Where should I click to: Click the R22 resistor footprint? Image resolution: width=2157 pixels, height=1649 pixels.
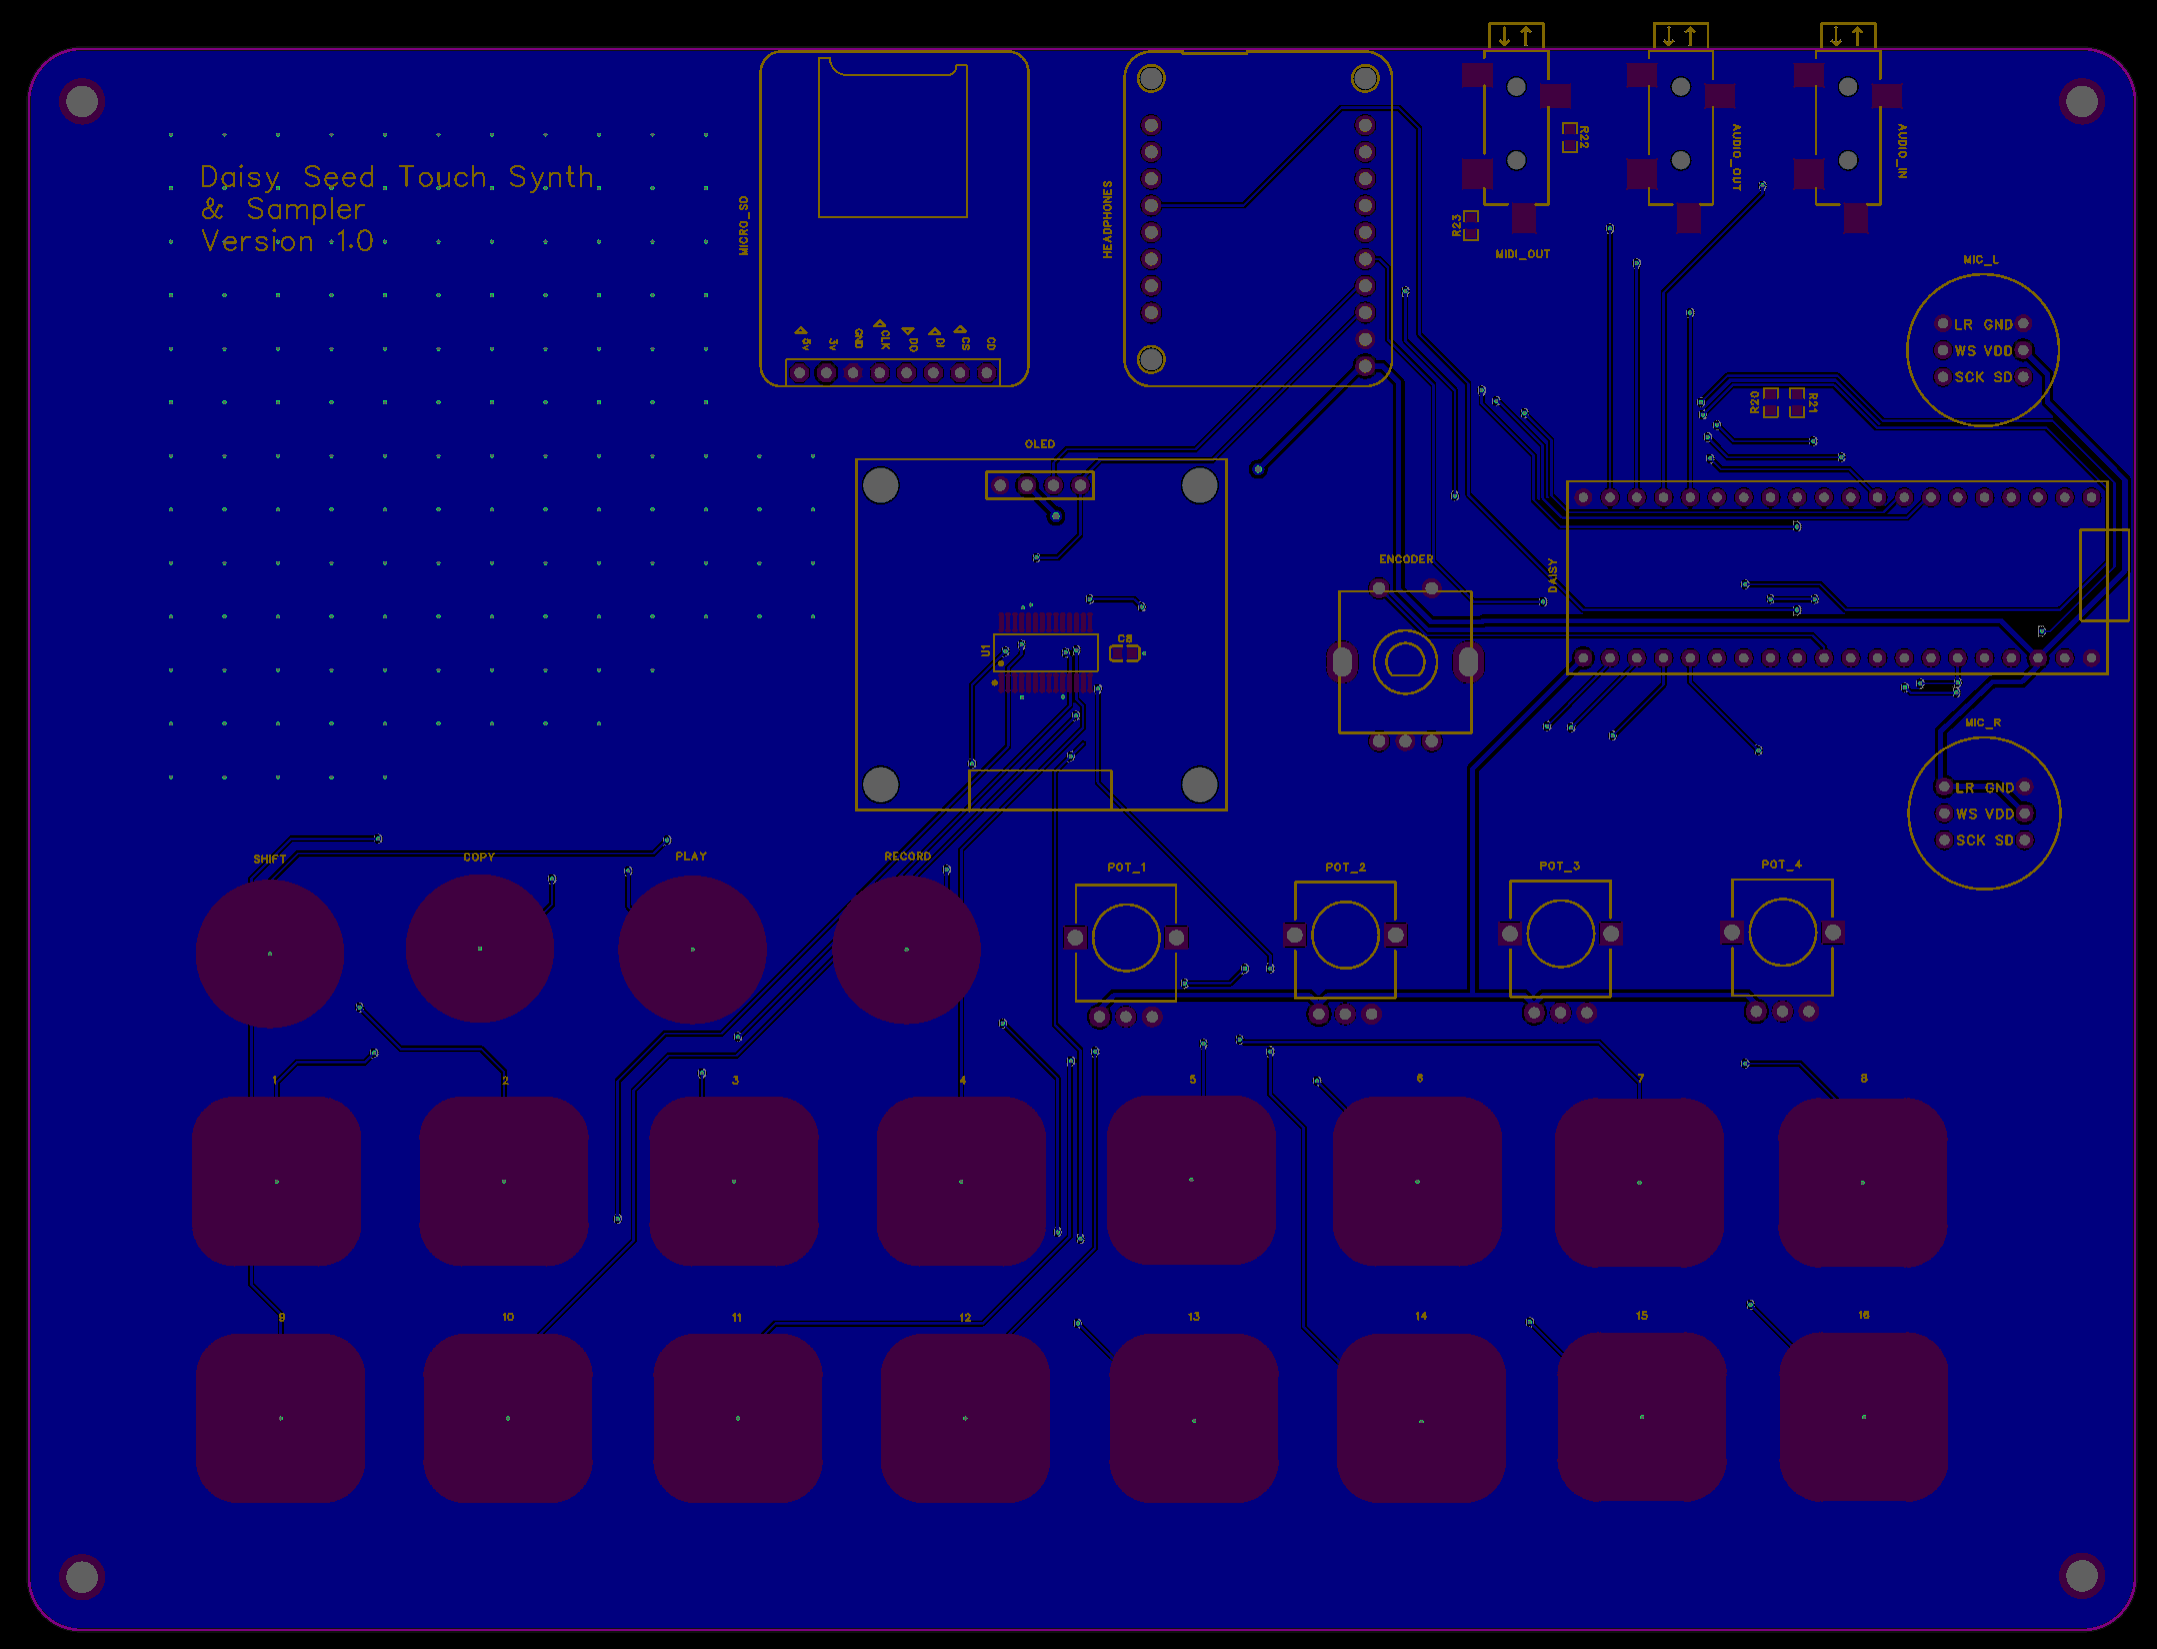tap(1570, 137)
